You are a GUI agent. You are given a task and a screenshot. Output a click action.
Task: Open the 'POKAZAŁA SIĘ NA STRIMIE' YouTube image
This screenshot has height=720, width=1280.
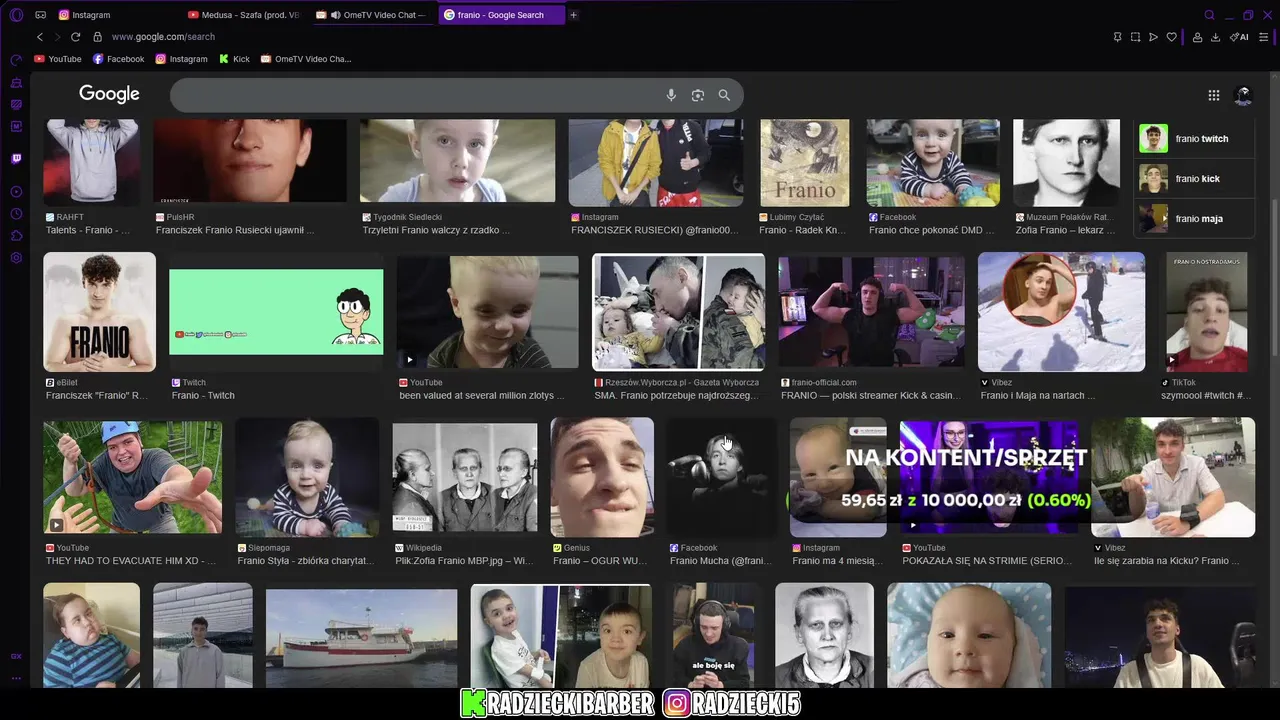click(x=989, y=478)
